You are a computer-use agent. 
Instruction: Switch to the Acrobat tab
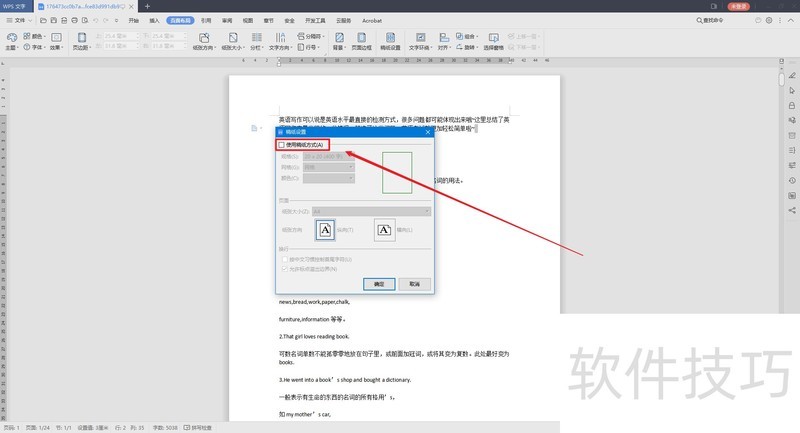coord(372,20)
